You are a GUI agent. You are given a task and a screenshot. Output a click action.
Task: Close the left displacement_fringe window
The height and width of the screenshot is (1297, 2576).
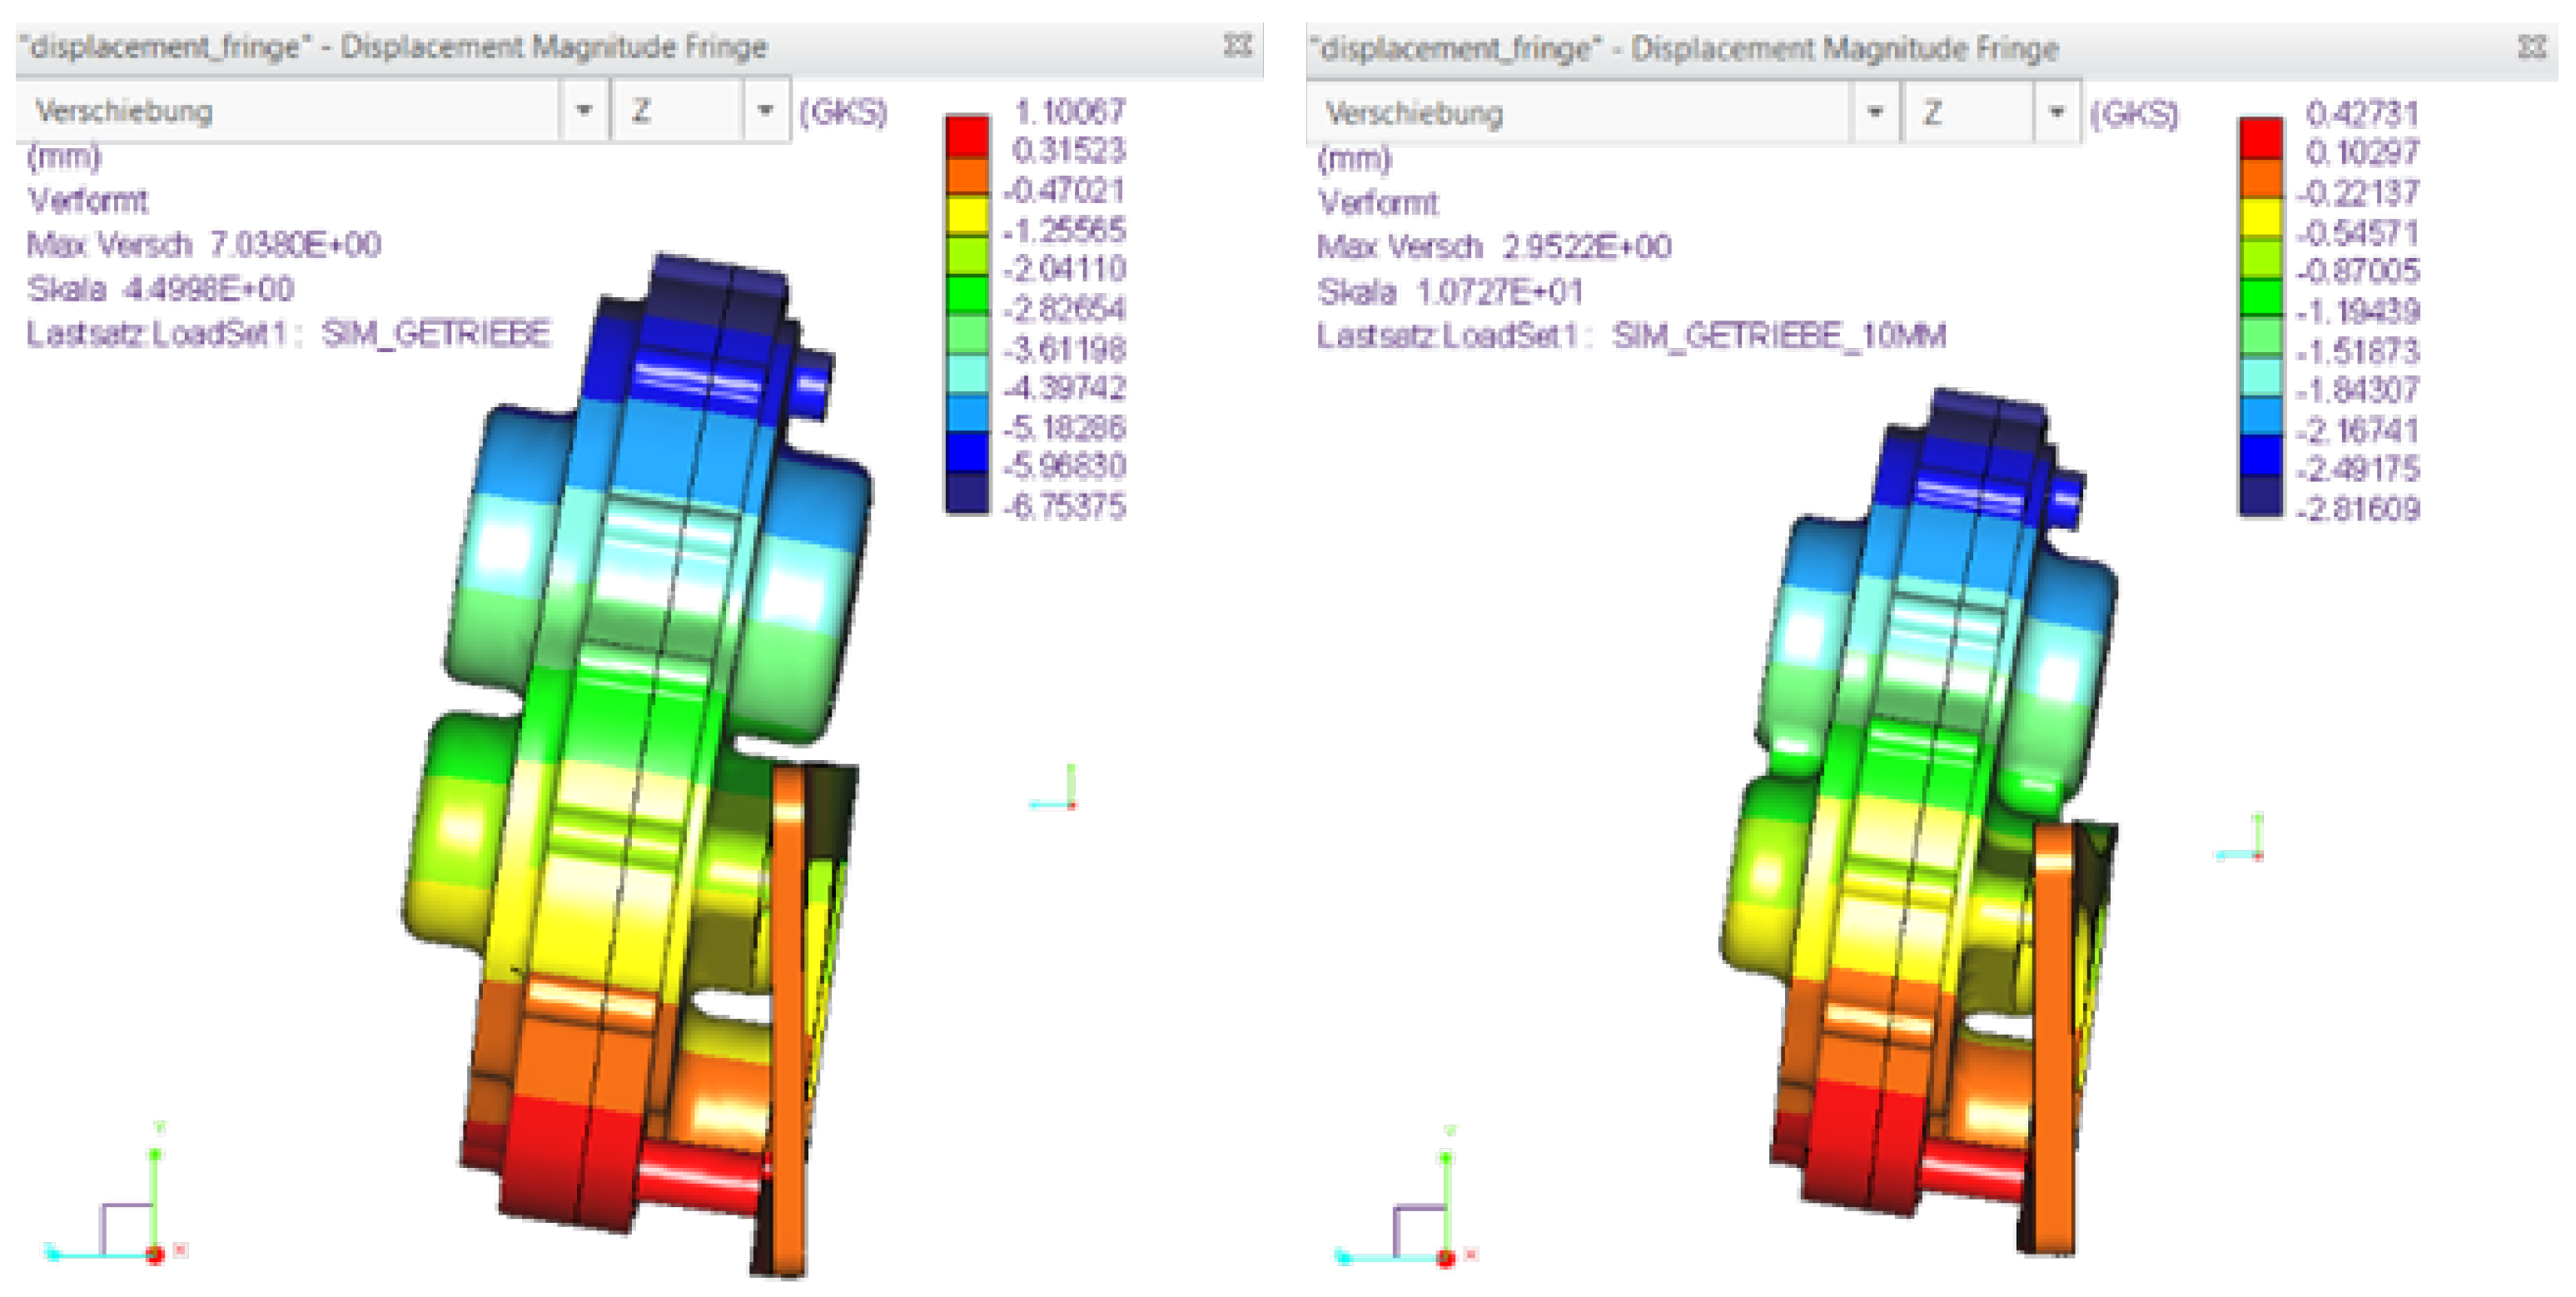click(1237, 46)
